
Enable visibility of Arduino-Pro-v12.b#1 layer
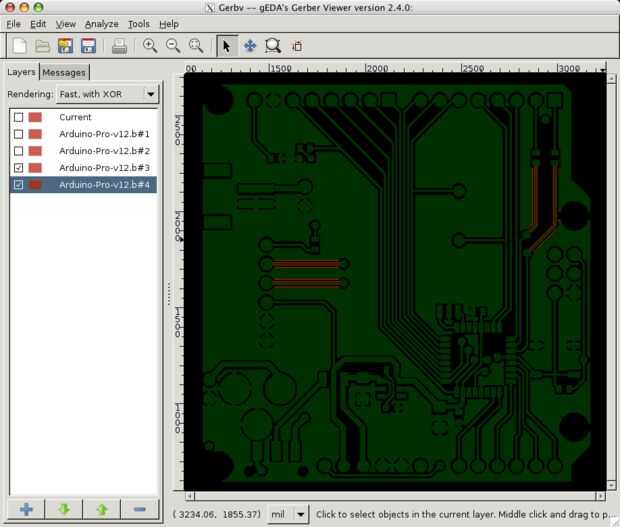(19, 134)
